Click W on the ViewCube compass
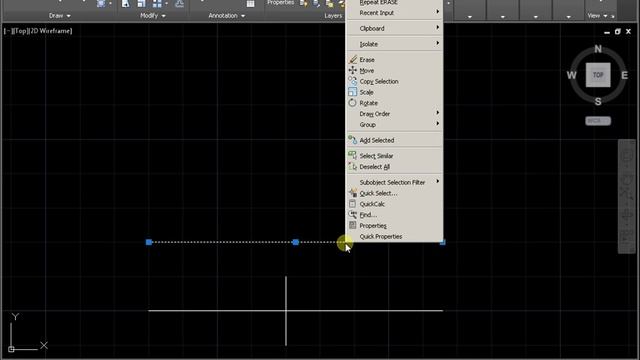The image size is (640, 360). pos(571,75)
